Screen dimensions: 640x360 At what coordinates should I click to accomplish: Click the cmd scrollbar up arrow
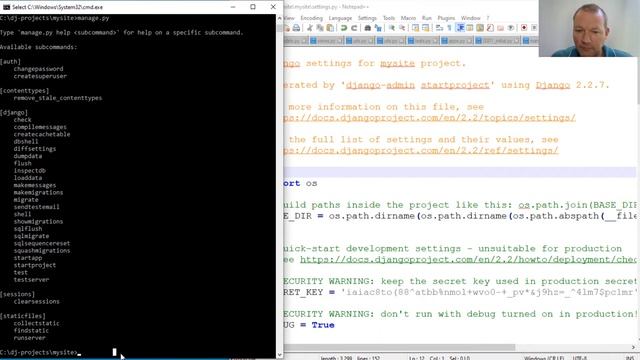[x=279, y=18]
